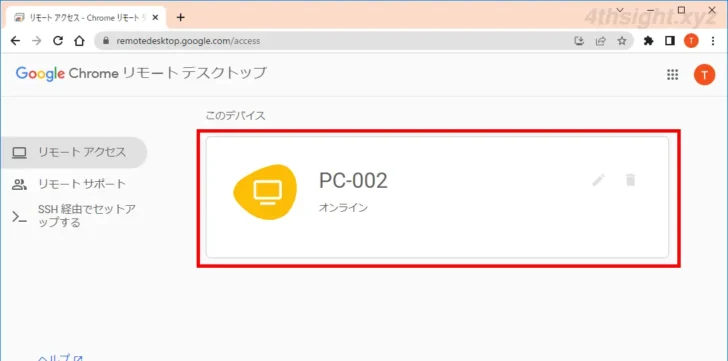Click the ヘルプ link at the bottom
728x361 pixels.
click(60, 357)
